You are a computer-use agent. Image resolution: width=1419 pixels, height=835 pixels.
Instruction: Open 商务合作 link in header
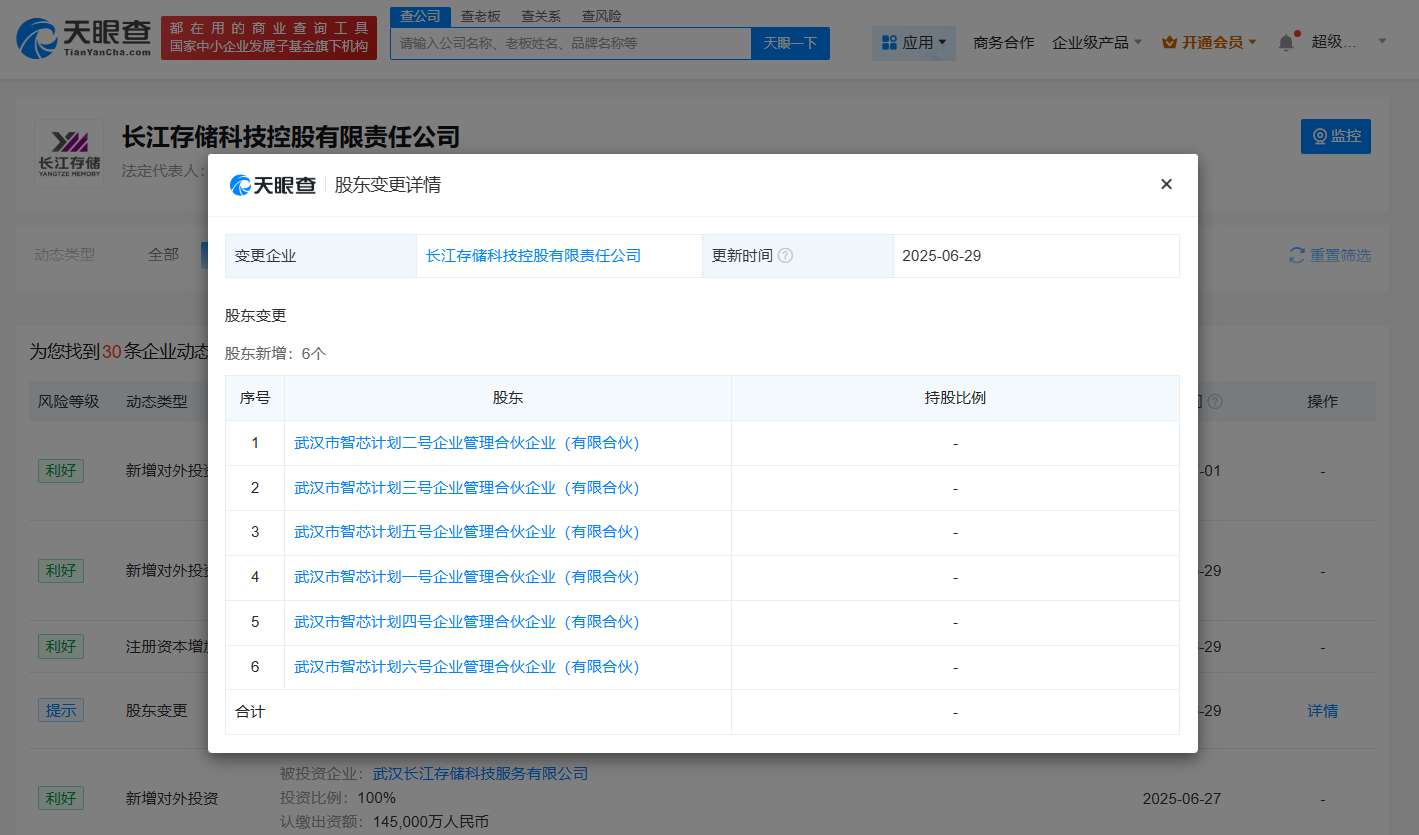pos(1003,42)
